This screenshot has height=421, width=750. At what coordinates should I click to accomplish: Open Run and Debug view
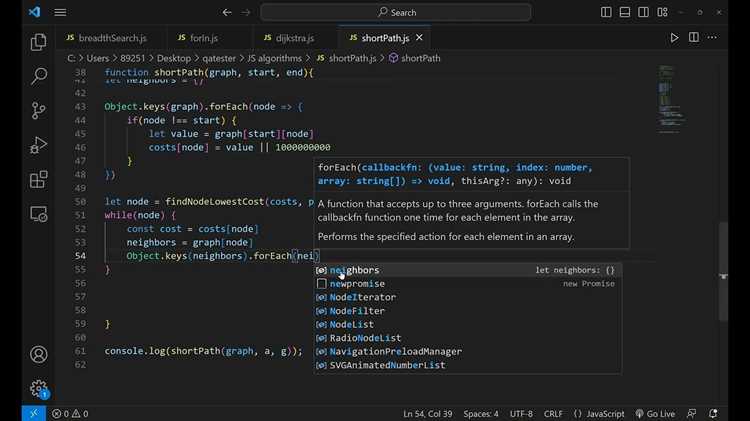(x=38, y=145)
